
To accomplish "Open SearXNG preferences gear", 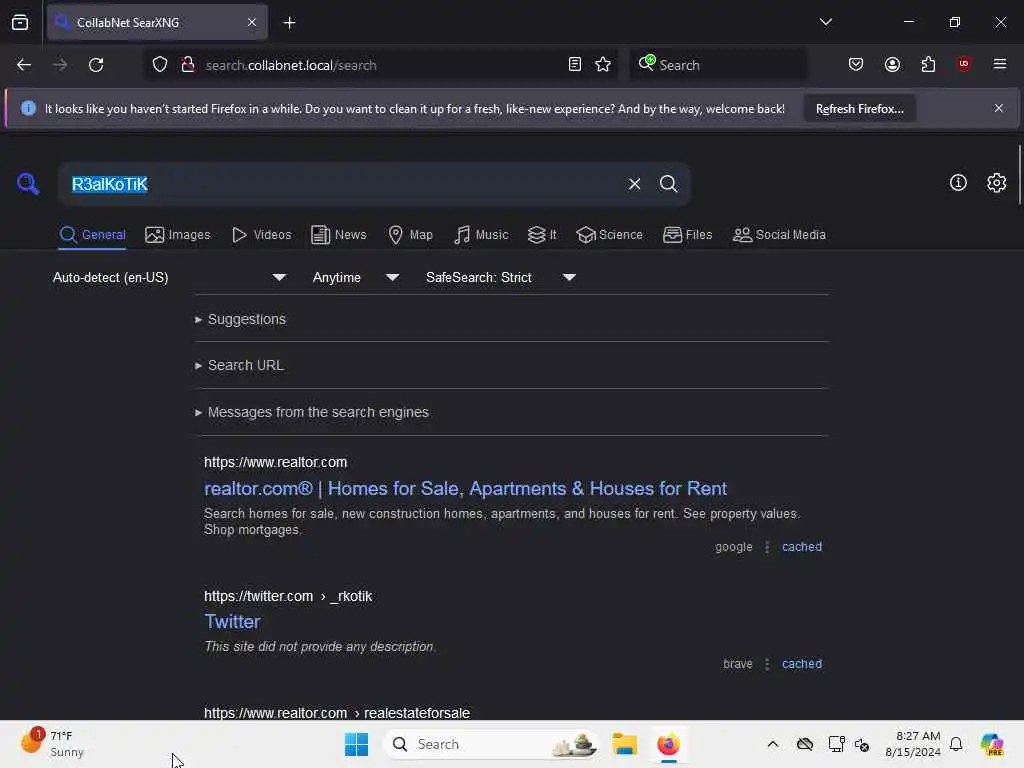I will pyautogui.click(x=997, y=183).
